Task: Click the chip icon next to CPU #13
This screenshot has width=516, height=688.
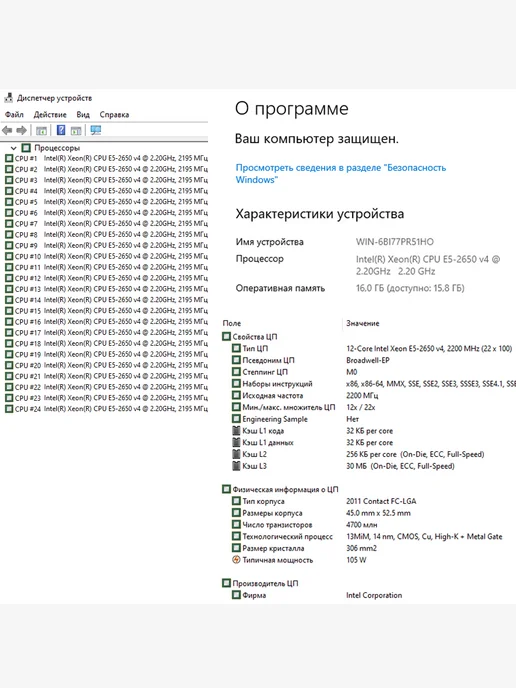Action: click(x=9, y=289)
